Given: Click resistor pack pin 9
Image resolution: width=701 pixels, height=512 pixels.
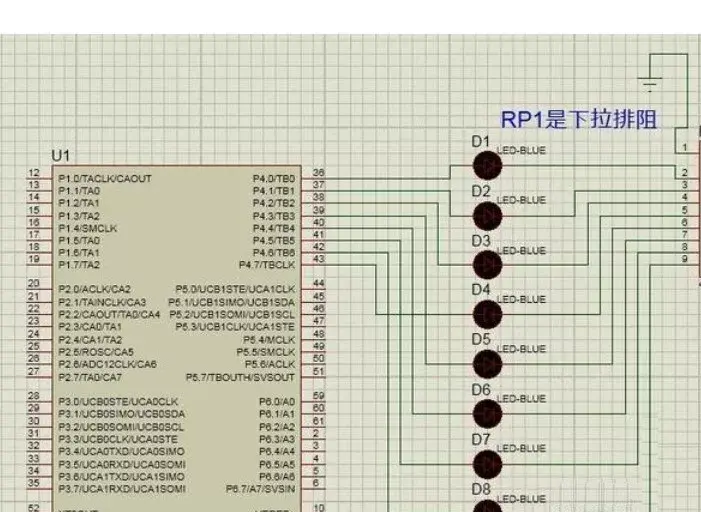Looking at the screenshot, I should 684,259.
